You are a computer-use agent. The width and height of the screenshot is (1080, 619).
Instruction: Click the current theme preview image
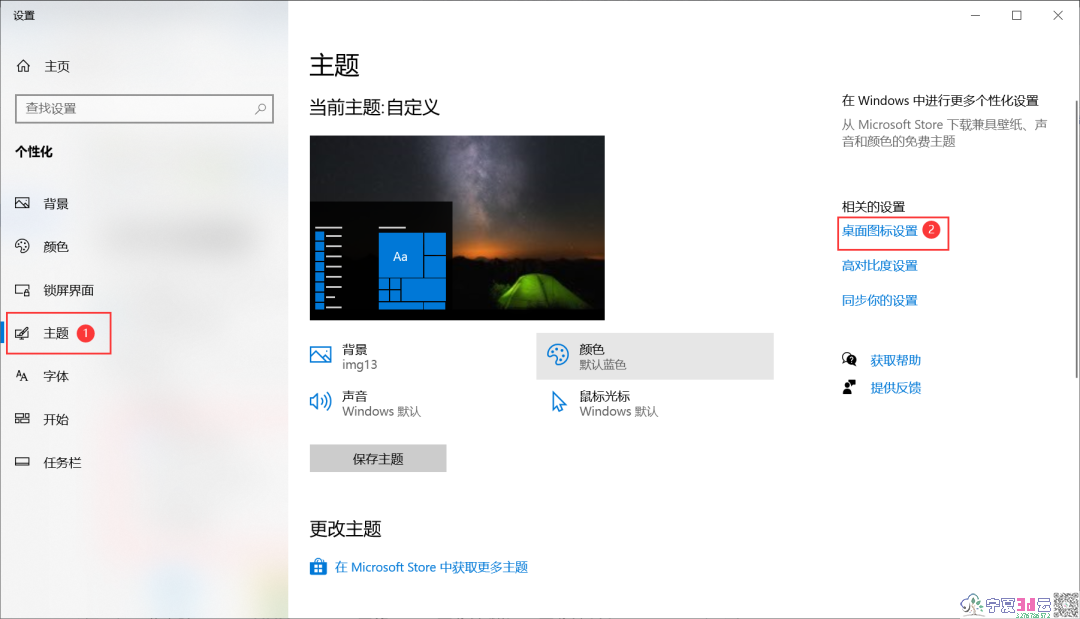(457, 228)
